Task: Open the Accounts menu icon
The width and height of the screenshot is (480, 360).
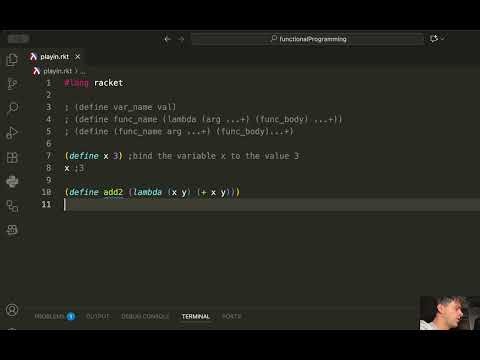Action: 12,310
